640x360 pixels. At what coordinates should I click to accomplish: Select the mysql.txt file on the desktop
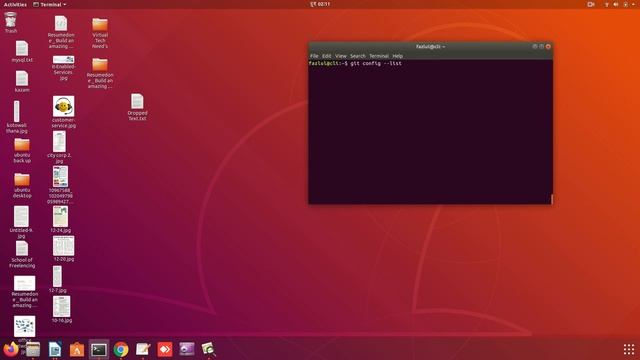pyautogui.click(x=22, y=51)
